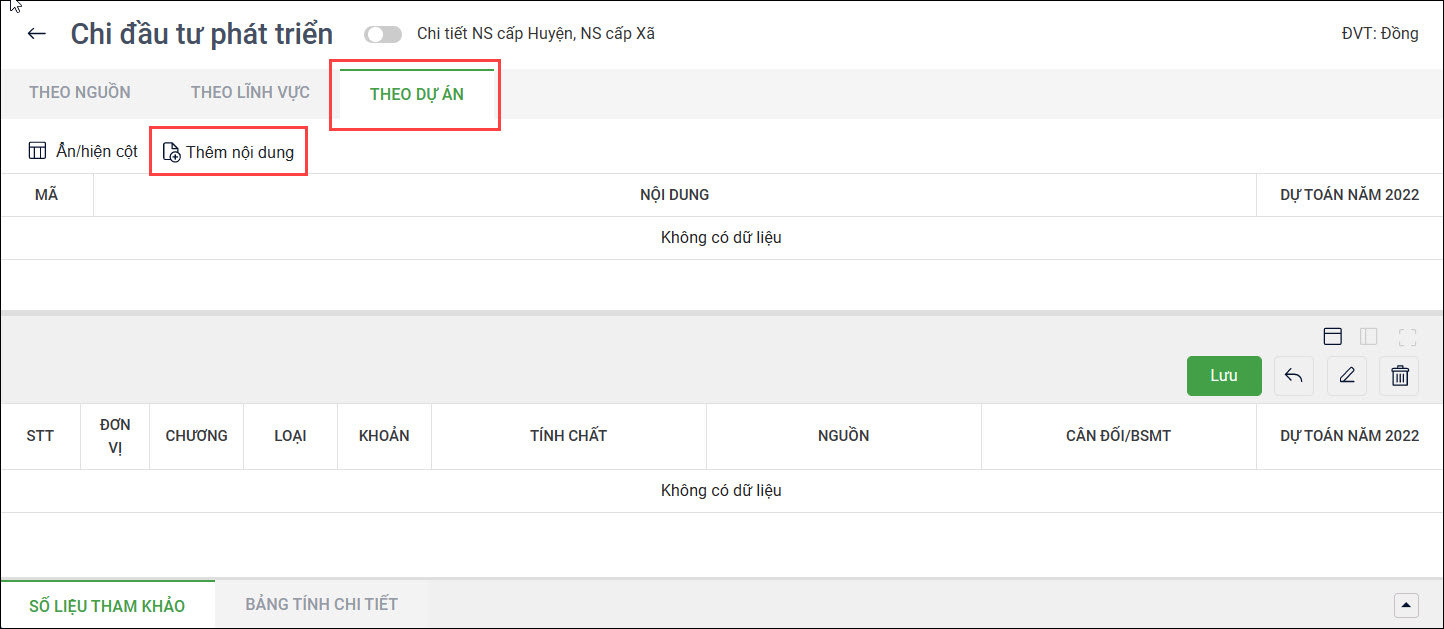1444x629 pixels.
Task: Switch to the horizontal split panel layout icon
Action: pyautogui.click(x=1332, y=337)
